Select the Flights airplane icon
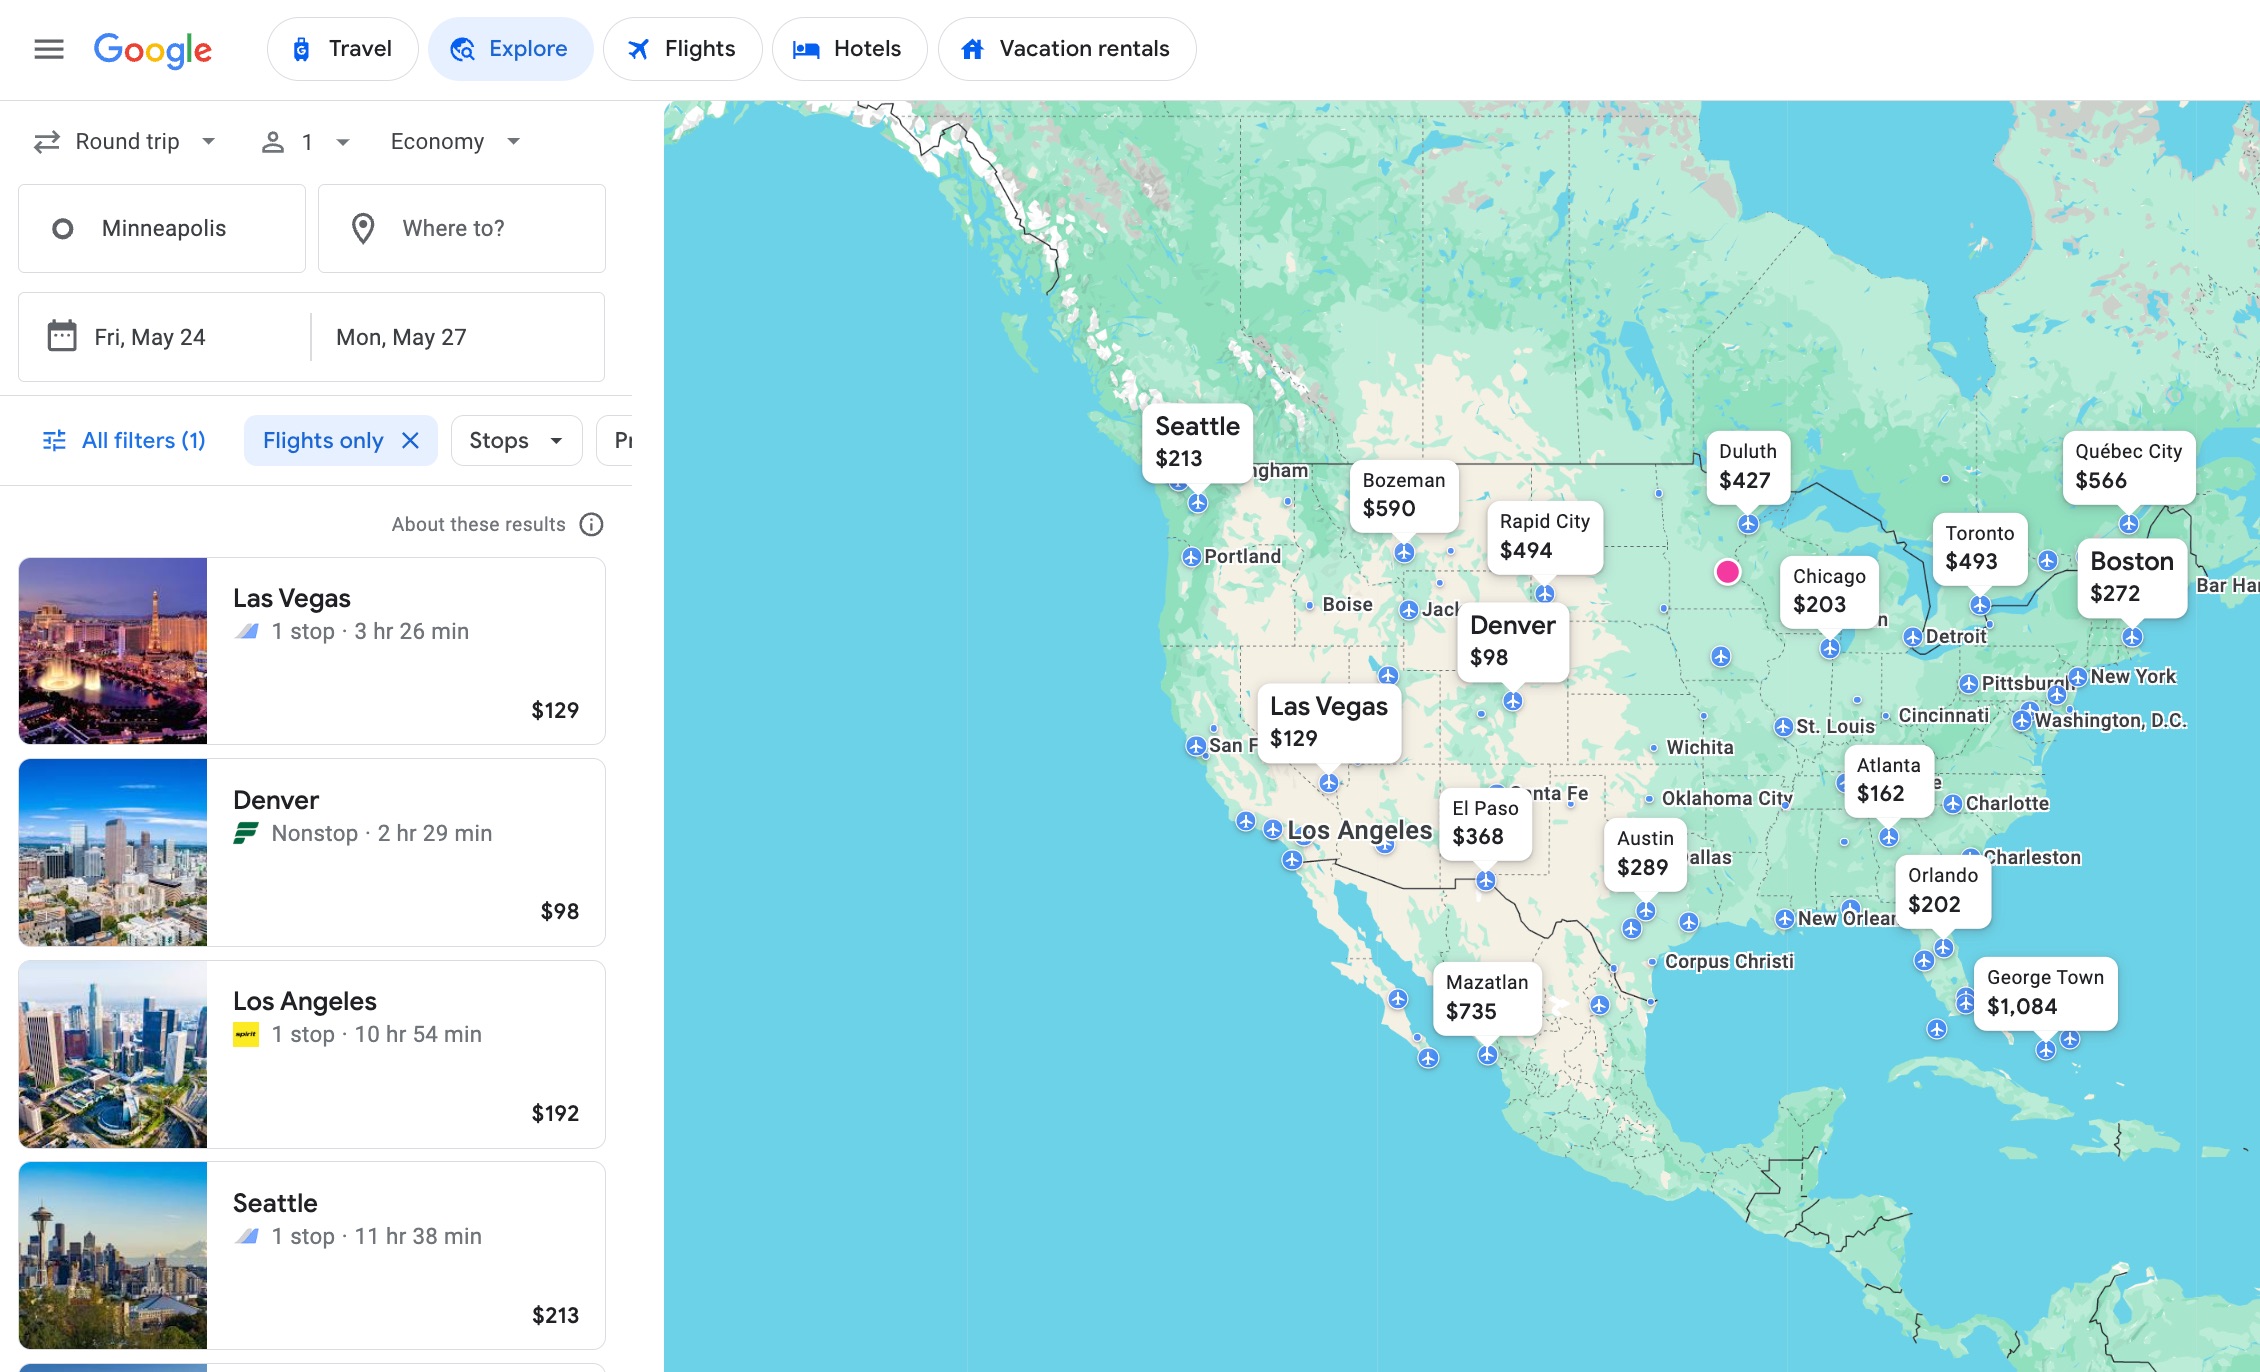The height and width of the screenshot is (1372, 2260). (x=637, y=48)
